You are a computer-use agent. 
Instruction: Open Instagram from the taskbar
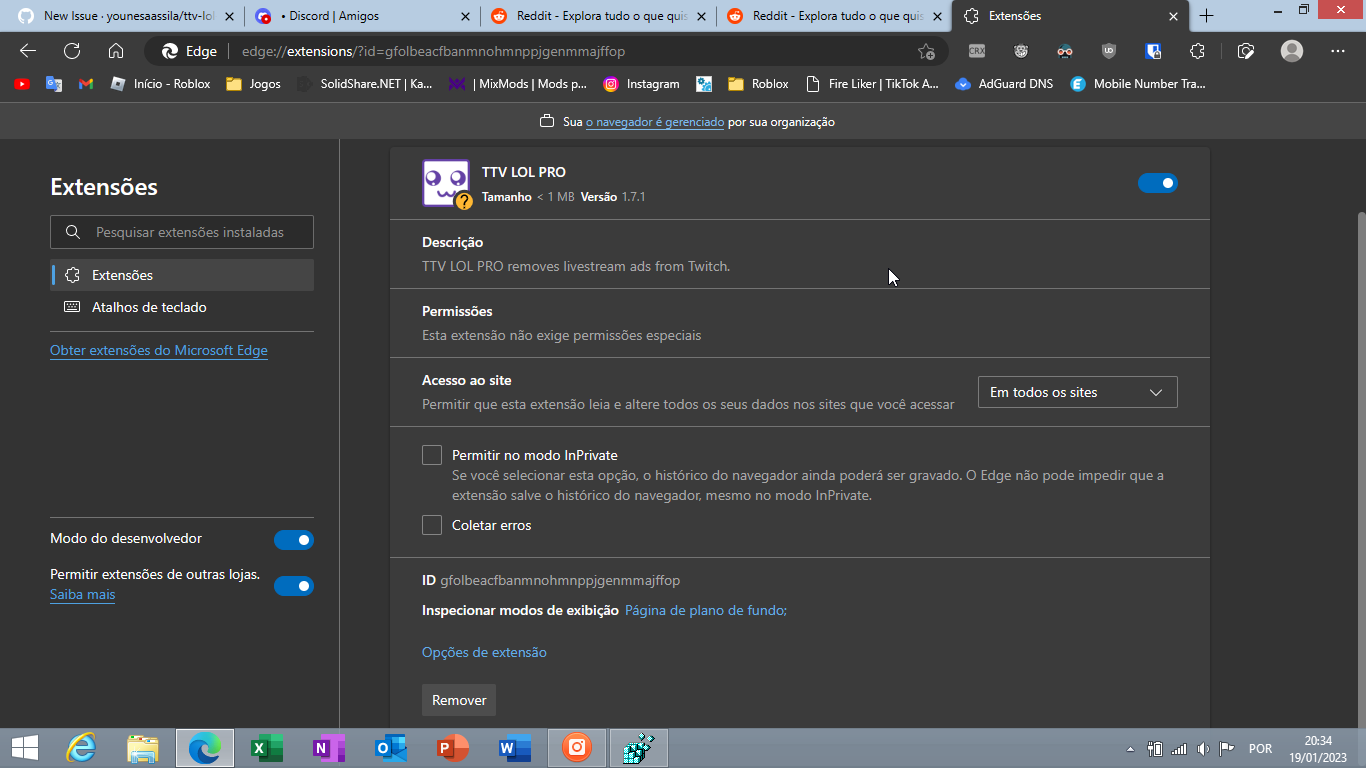pos(575,747)
